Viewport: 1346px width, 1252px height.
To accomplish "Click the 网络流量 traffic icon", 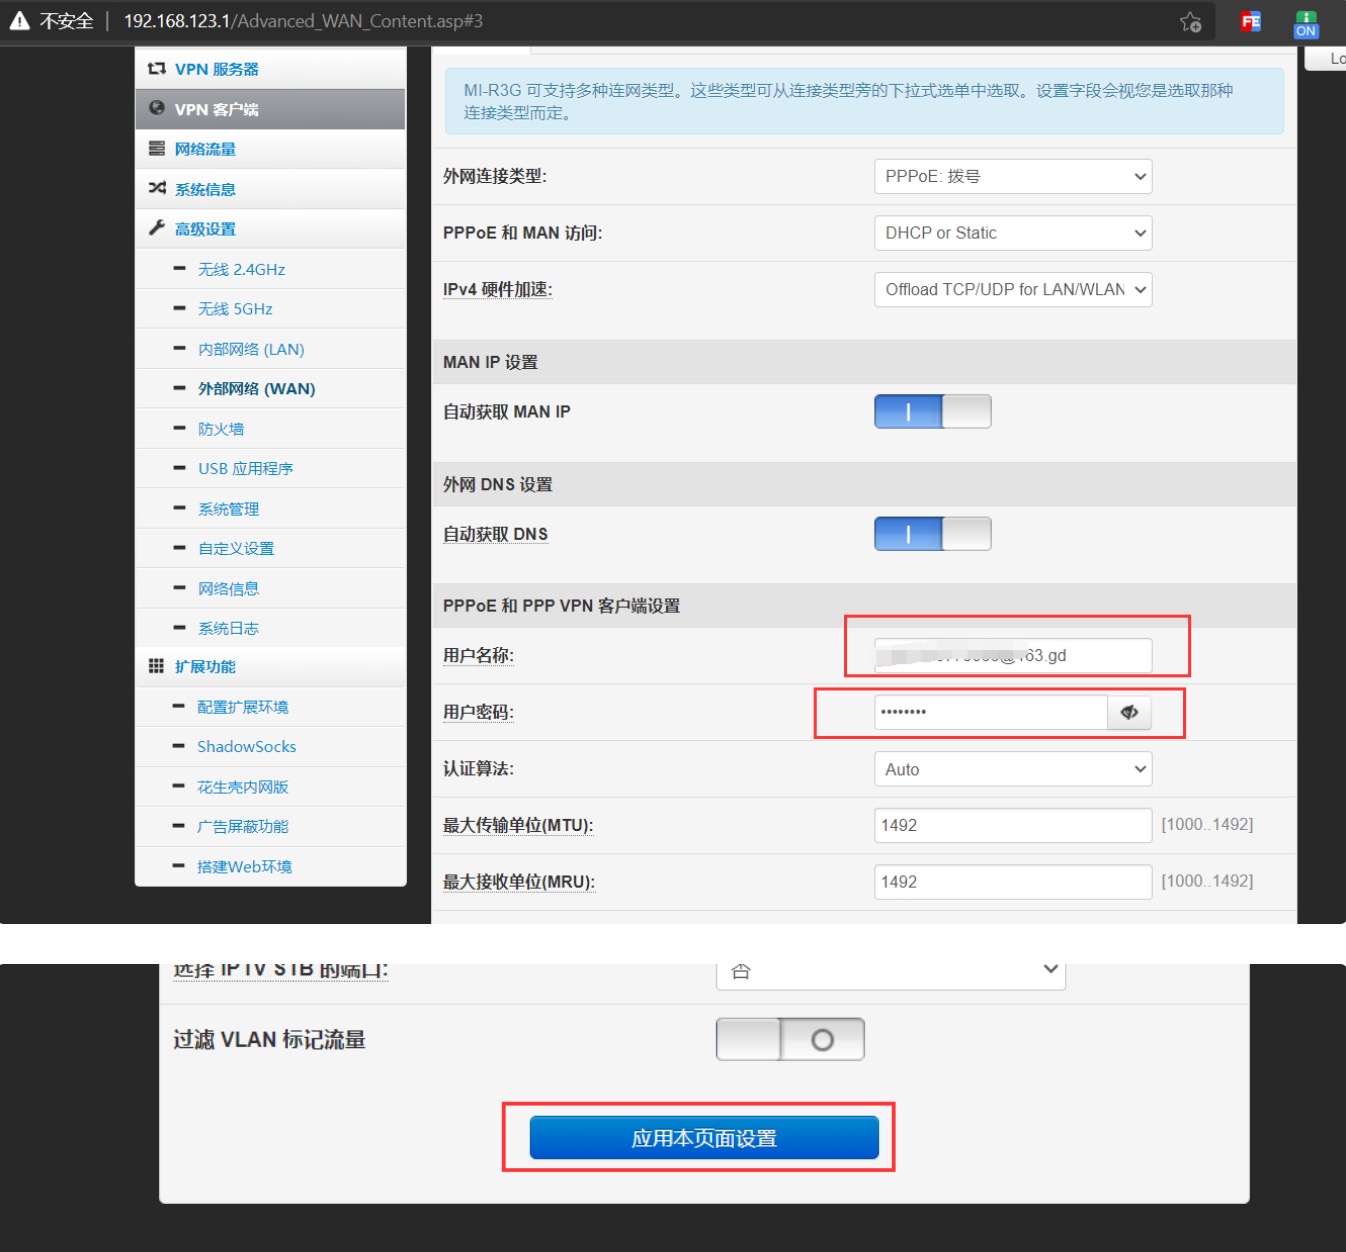I will click(x=157, y=149).
